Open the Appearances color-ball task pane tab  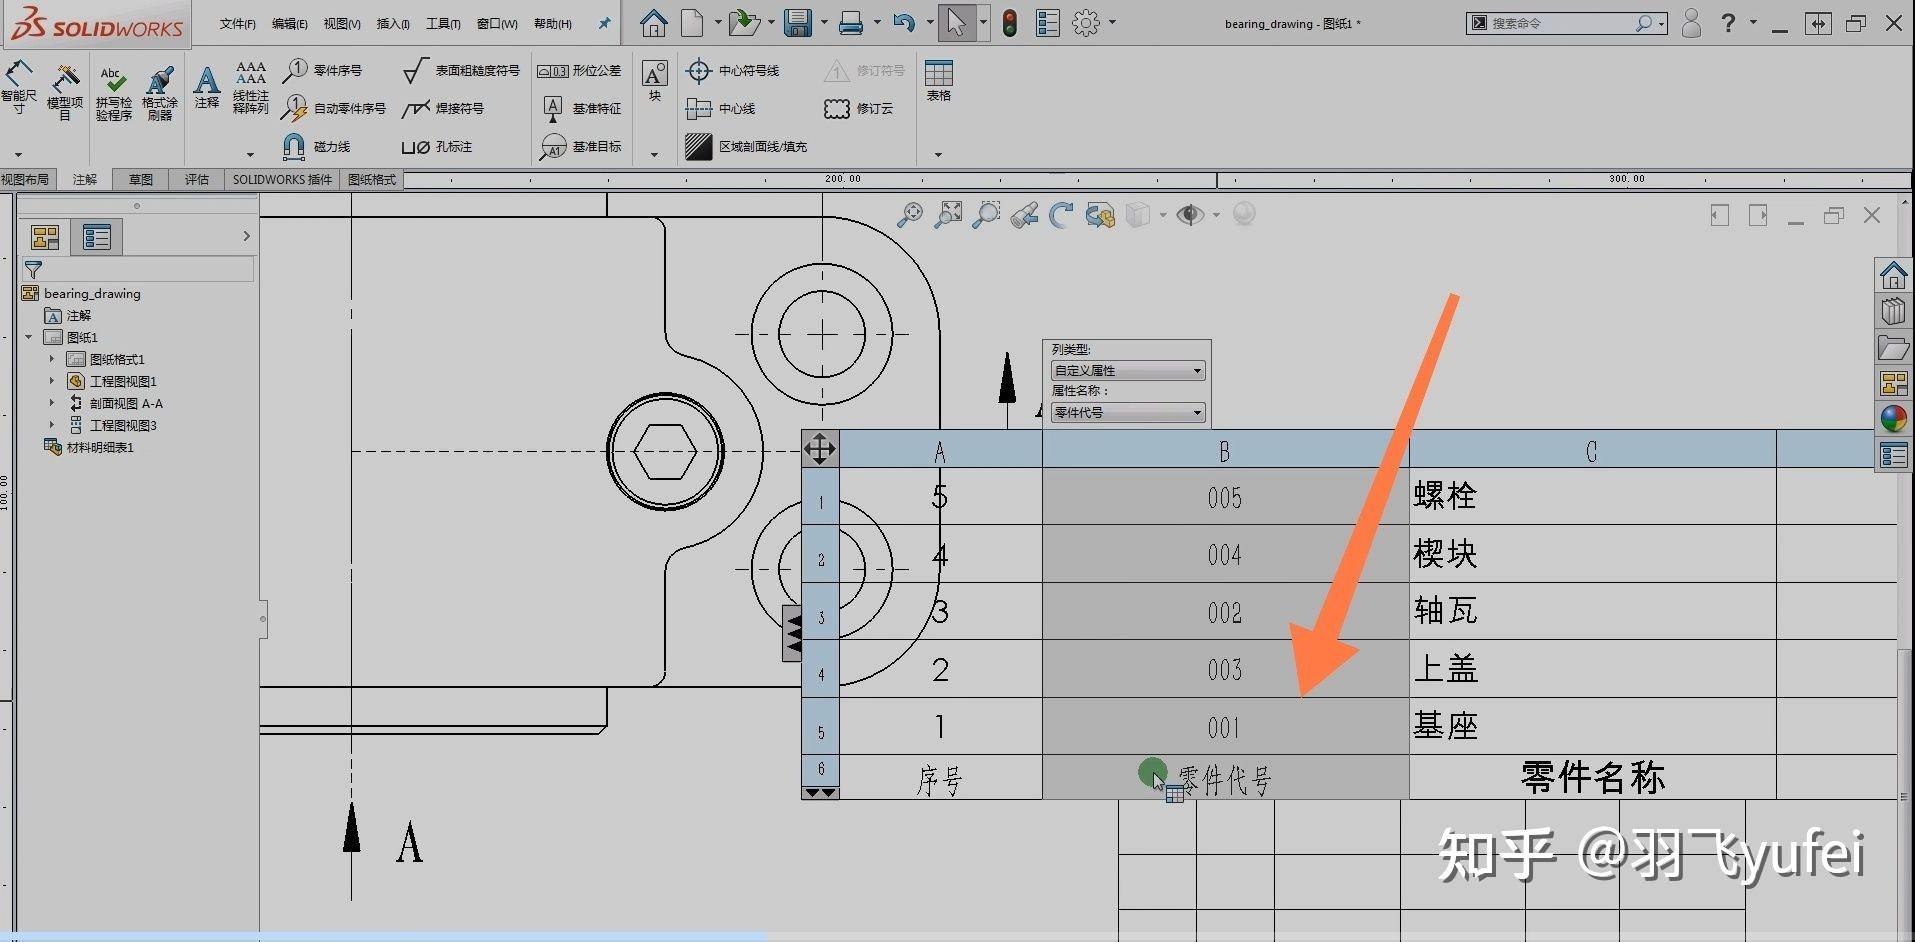pos(1893,419)
